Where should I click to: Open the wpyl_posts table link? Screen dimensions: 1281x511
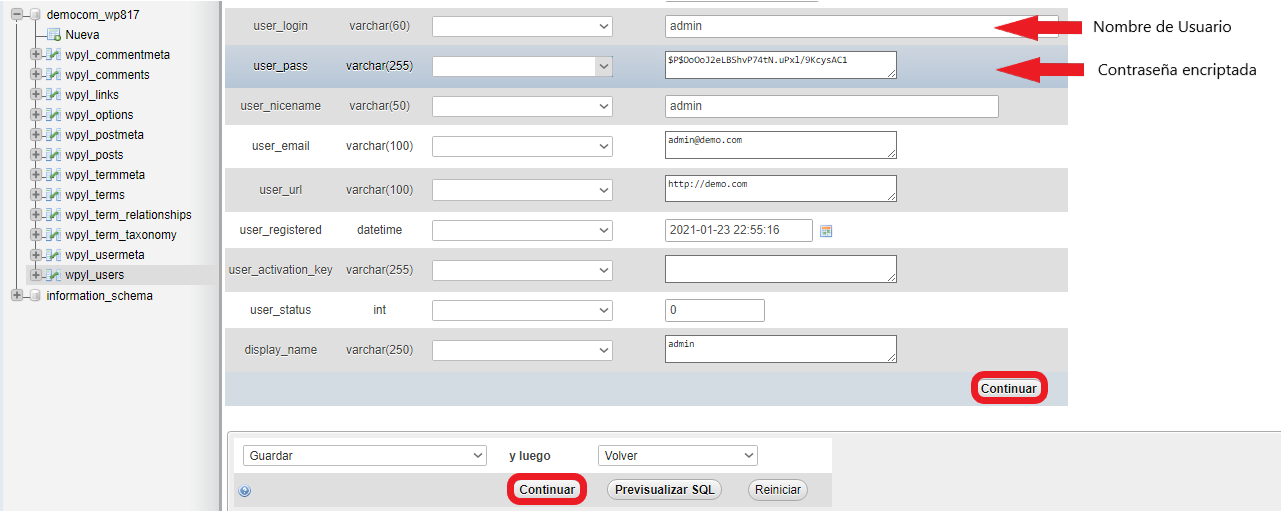click(95, 155)
